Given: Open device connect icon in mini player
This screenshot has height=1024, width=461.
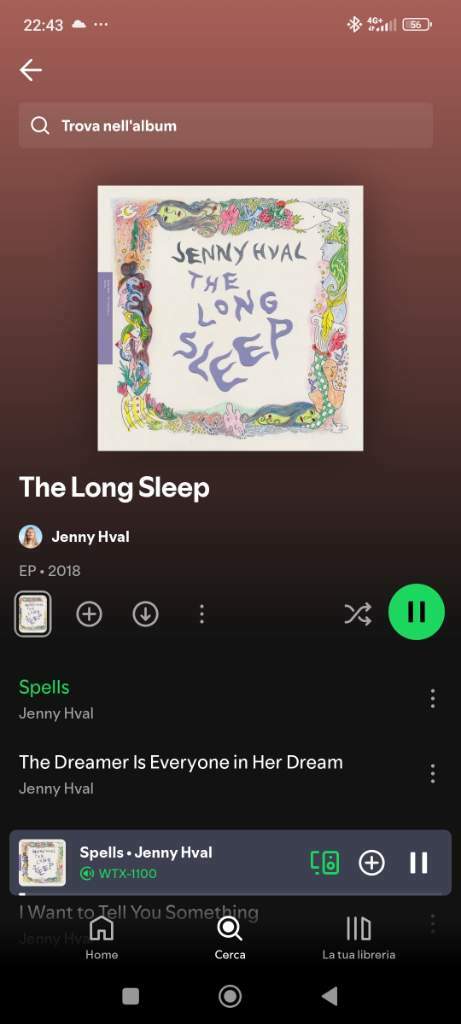Looking at the screenshot, I should tap(325, 863).
